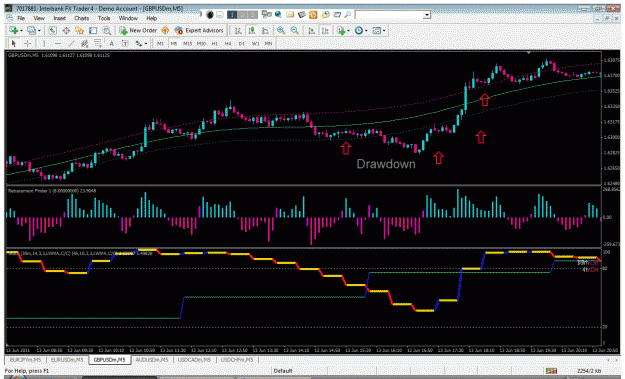Select the equidistant channel tool
Viewport: 625px width, 379px height.
[85, 43]
